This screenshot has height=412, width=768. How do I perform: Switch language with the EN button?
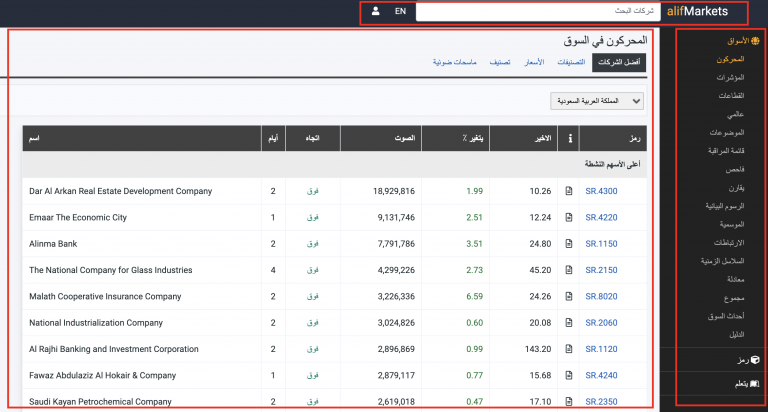(x=400, y=11)
